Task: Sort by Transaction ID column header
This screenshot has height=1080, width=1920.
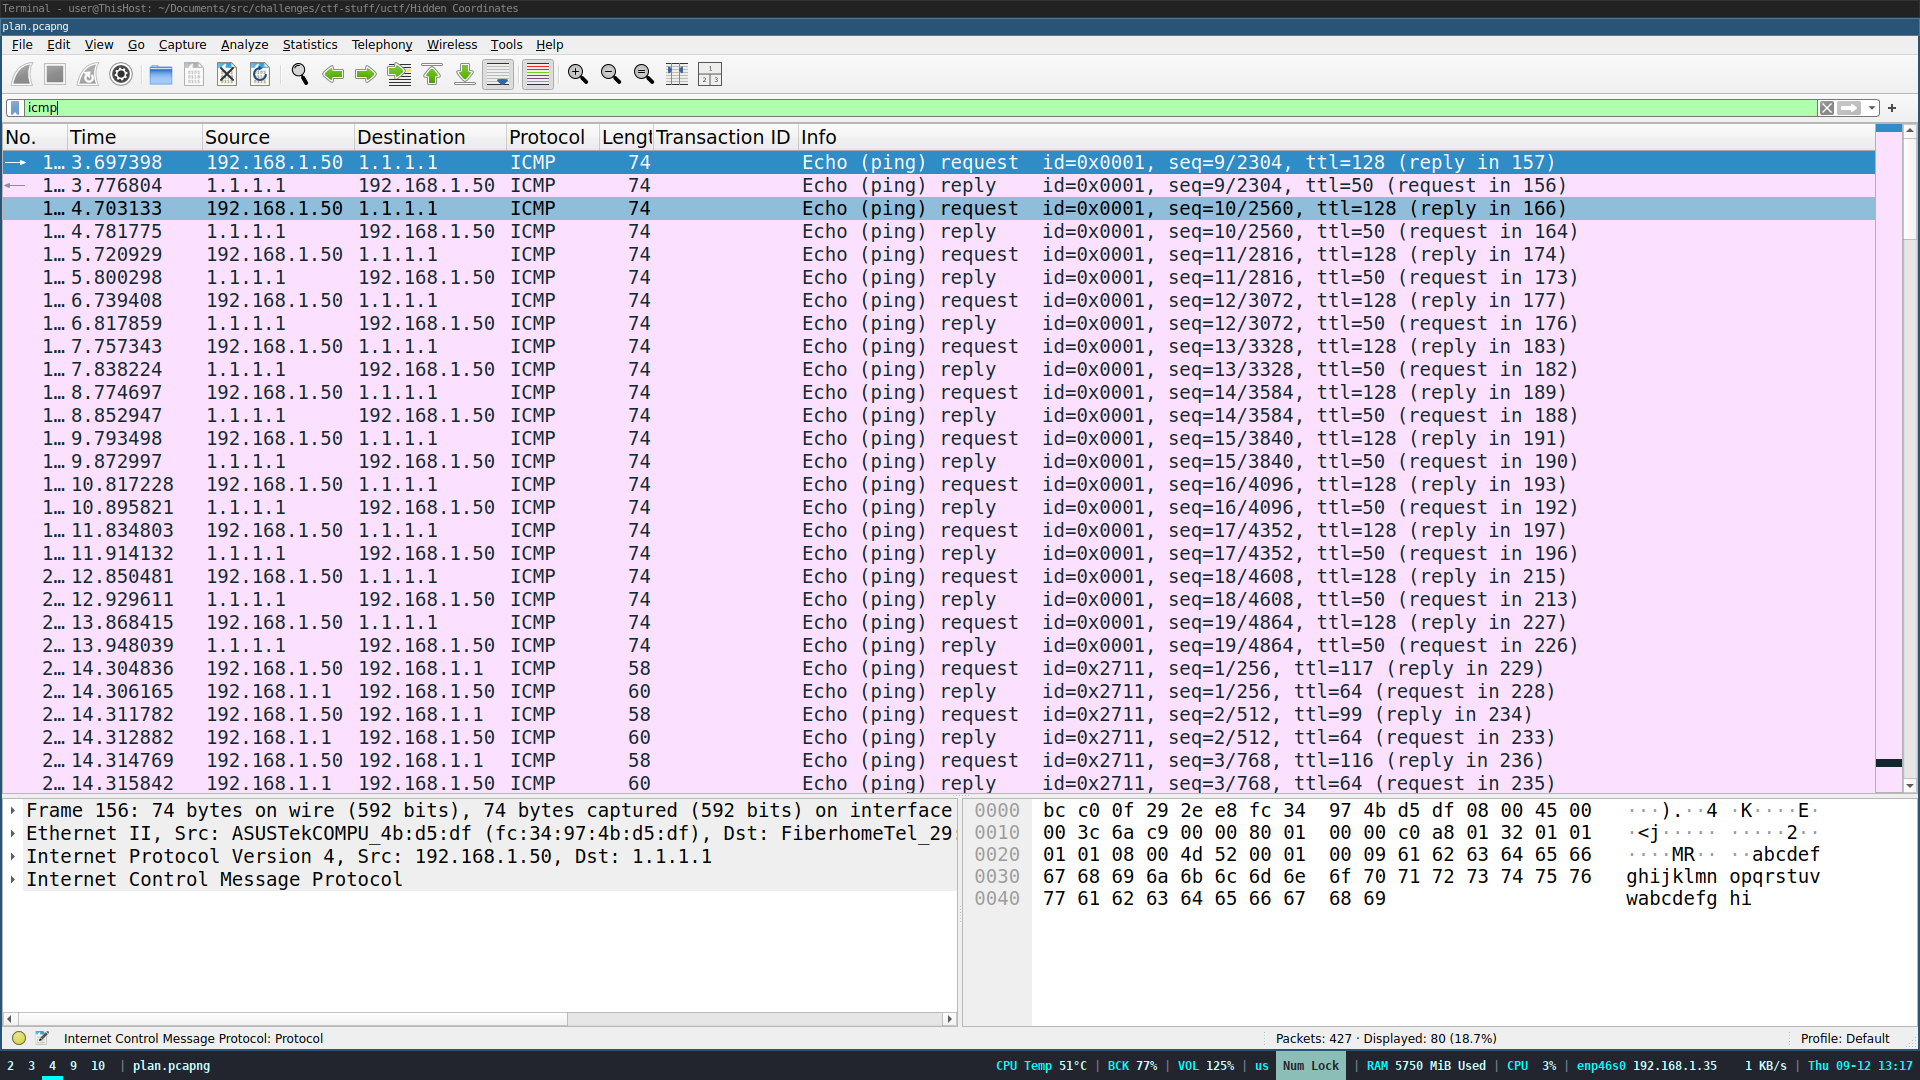Action: [x=724, y=137]
